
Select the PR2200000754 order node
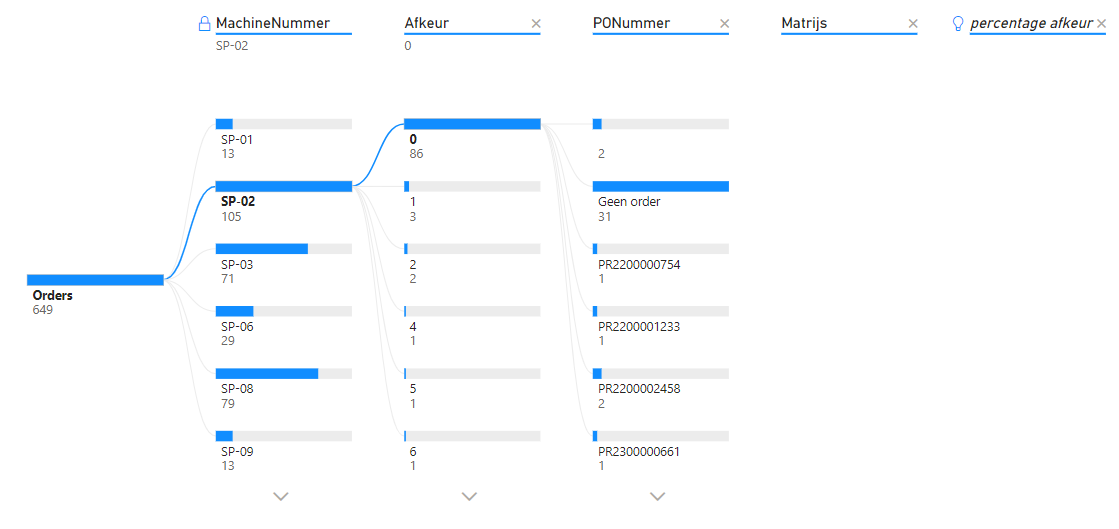(660, 249)
